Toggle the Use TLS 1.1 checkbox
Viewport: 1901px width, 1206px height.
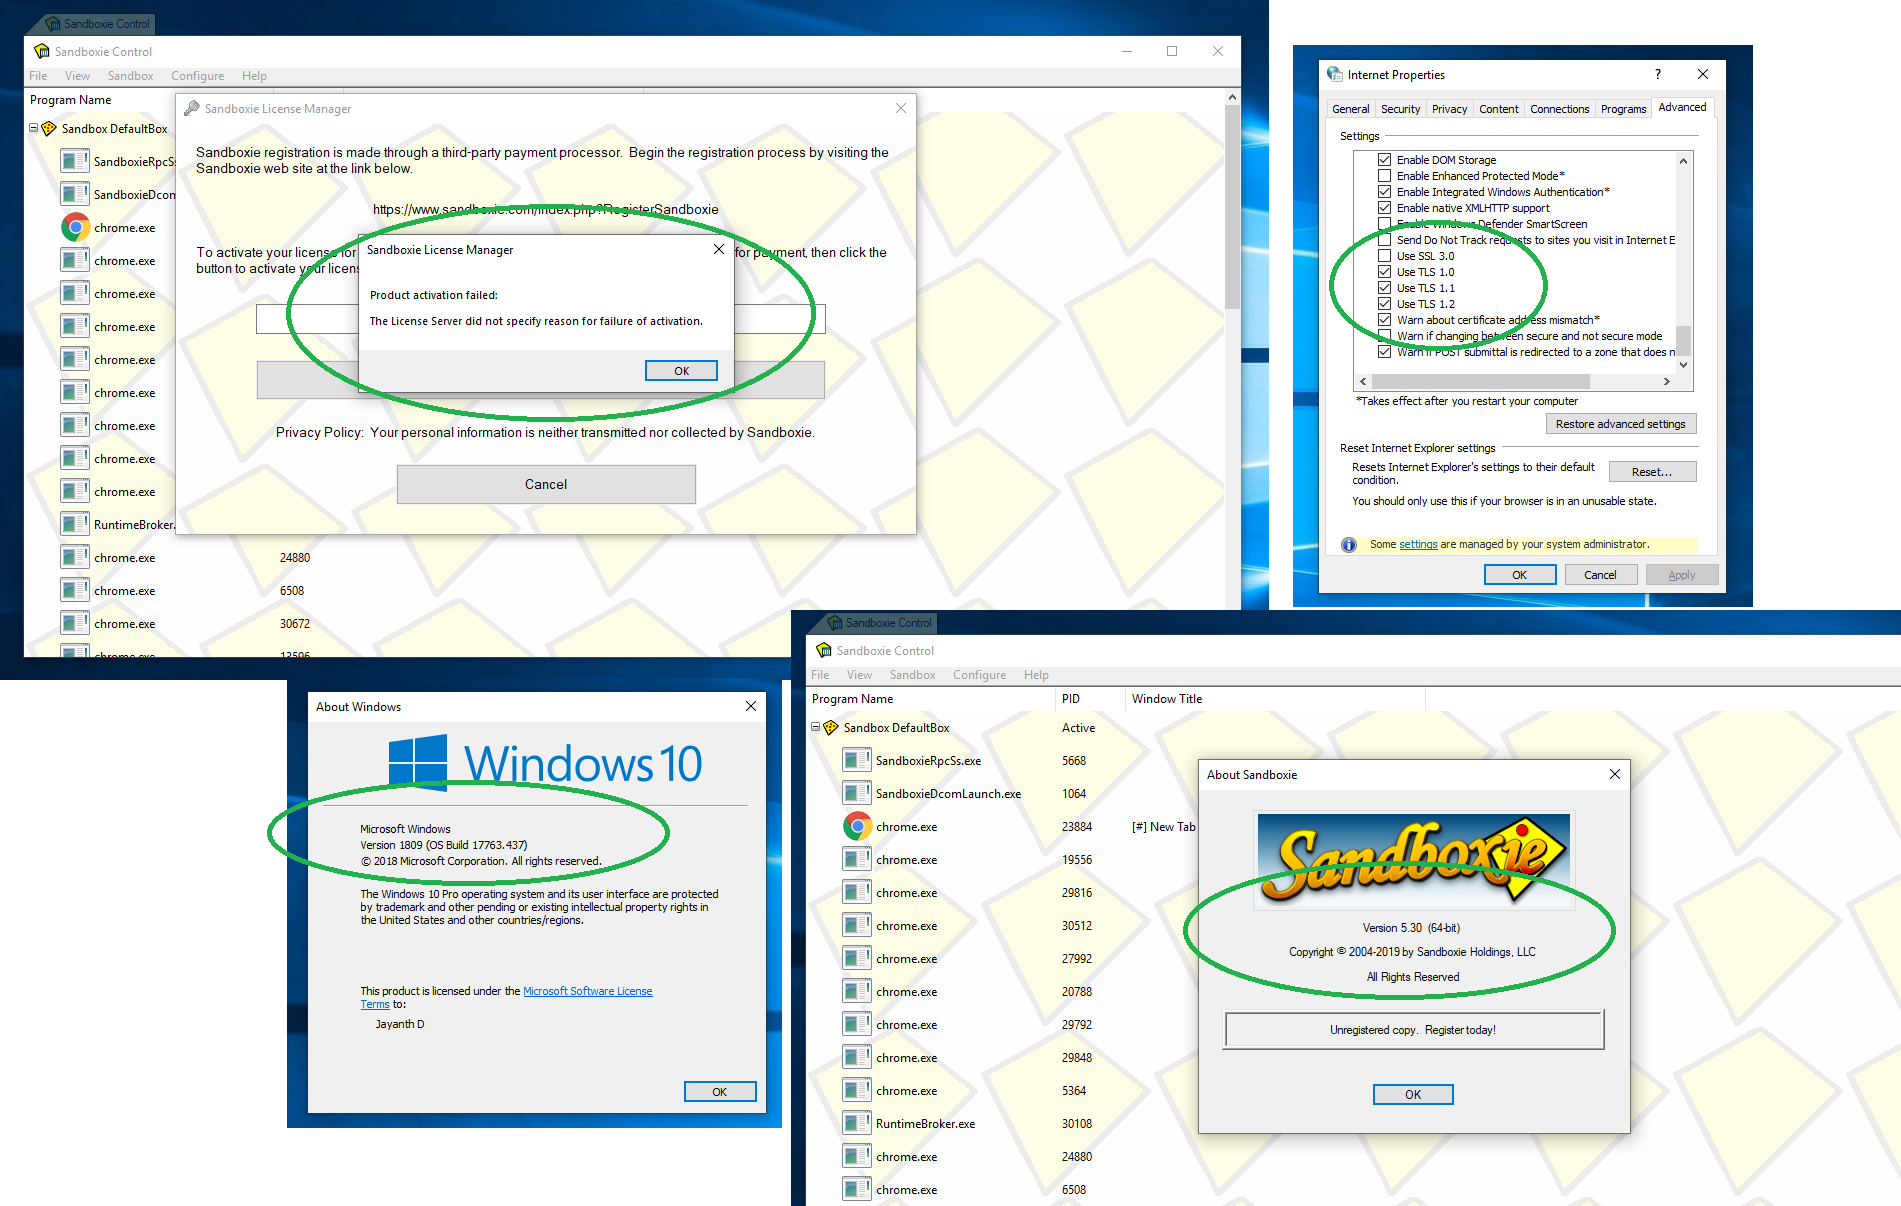point(1384,288)
